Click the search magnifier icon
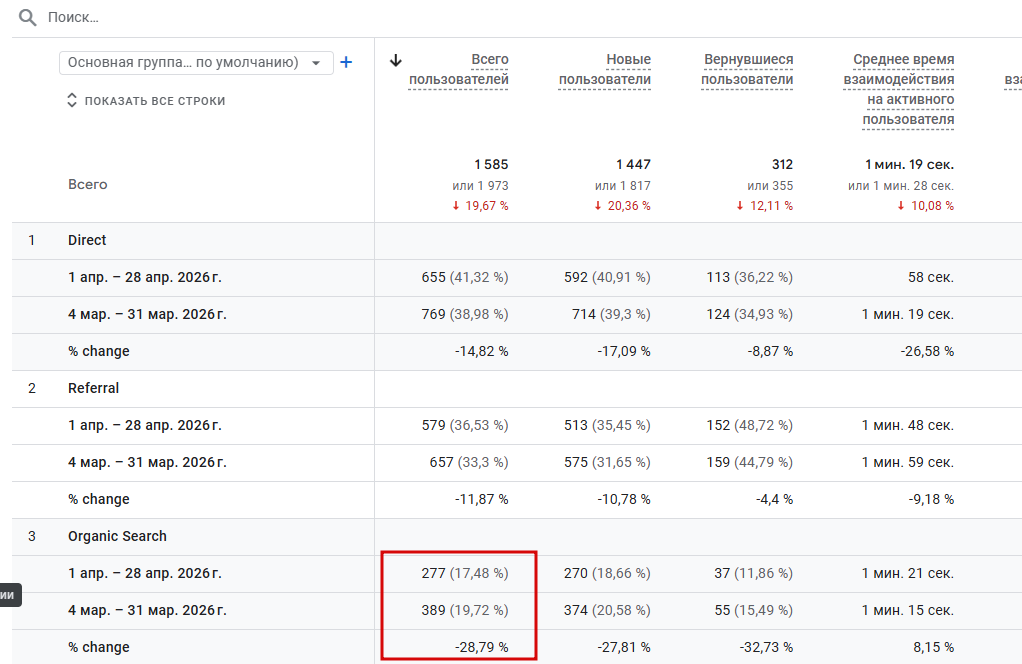This screenshot has width=1022, height=664. tap(28, 18)
